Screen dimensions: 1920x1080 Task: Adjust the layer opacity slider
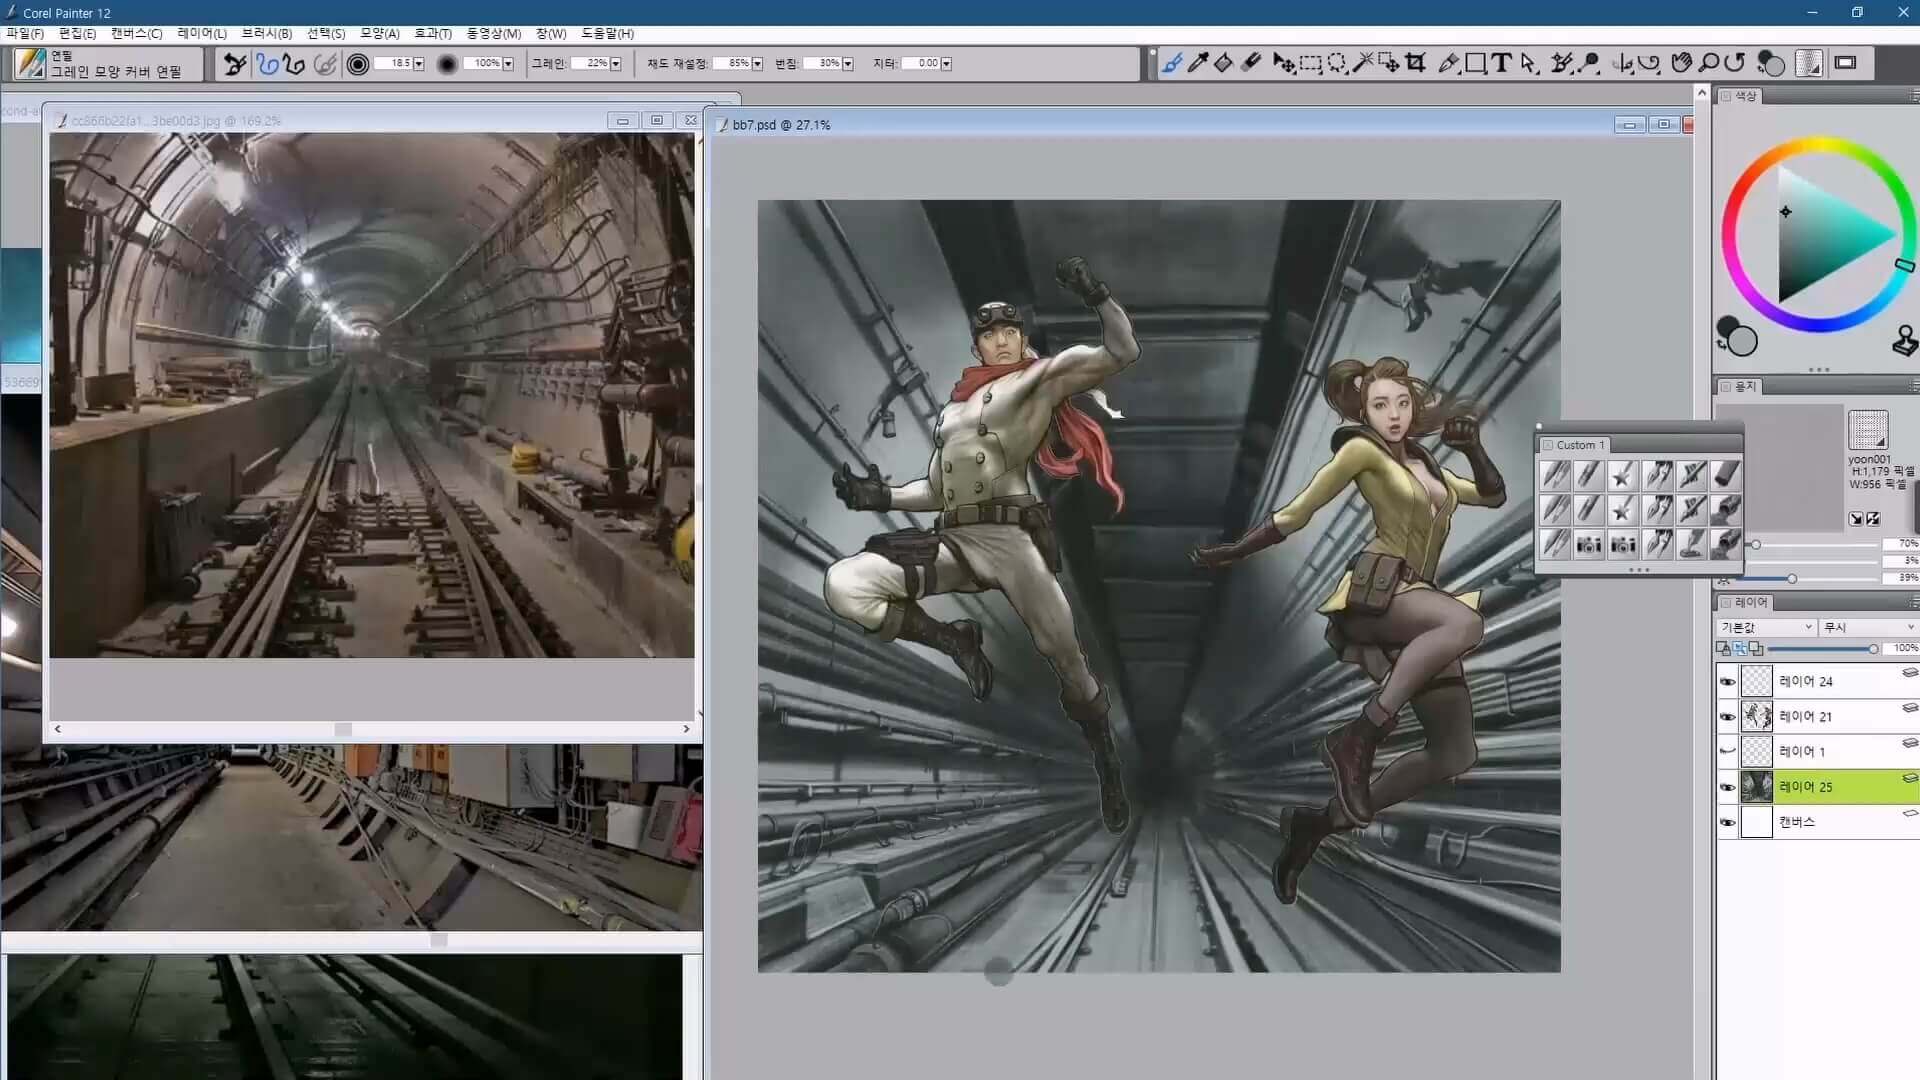pyautogui.click(x=1820, y=649)
